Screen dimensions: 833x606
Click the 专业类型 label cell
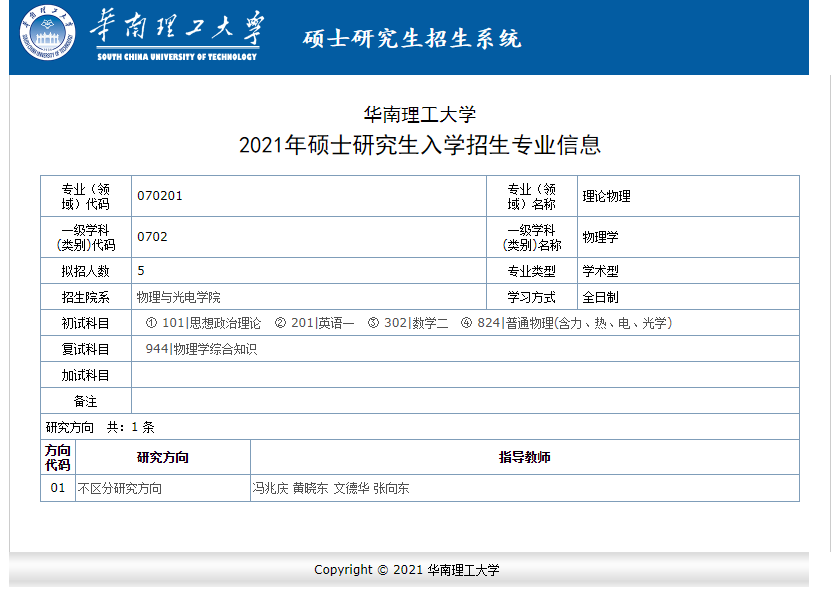(532, 271)
